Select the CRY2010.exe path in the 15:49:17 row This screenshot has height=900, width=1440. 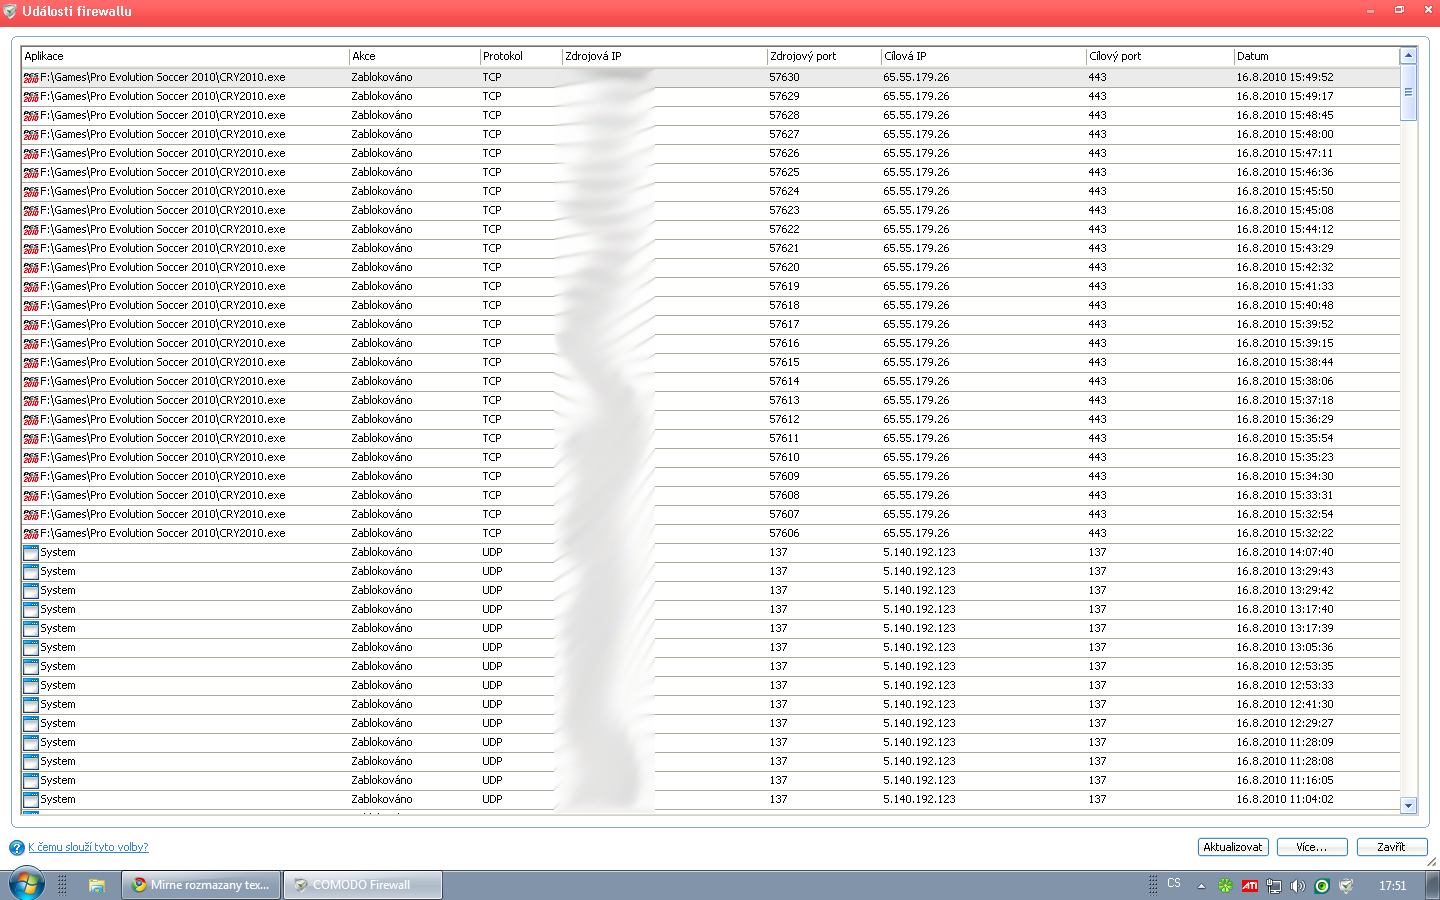coord(163,97)
